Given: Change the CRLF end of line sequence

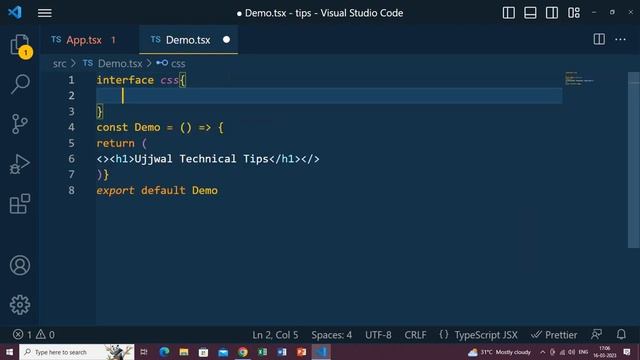Looking at the screenshot, I should [415, 335].
